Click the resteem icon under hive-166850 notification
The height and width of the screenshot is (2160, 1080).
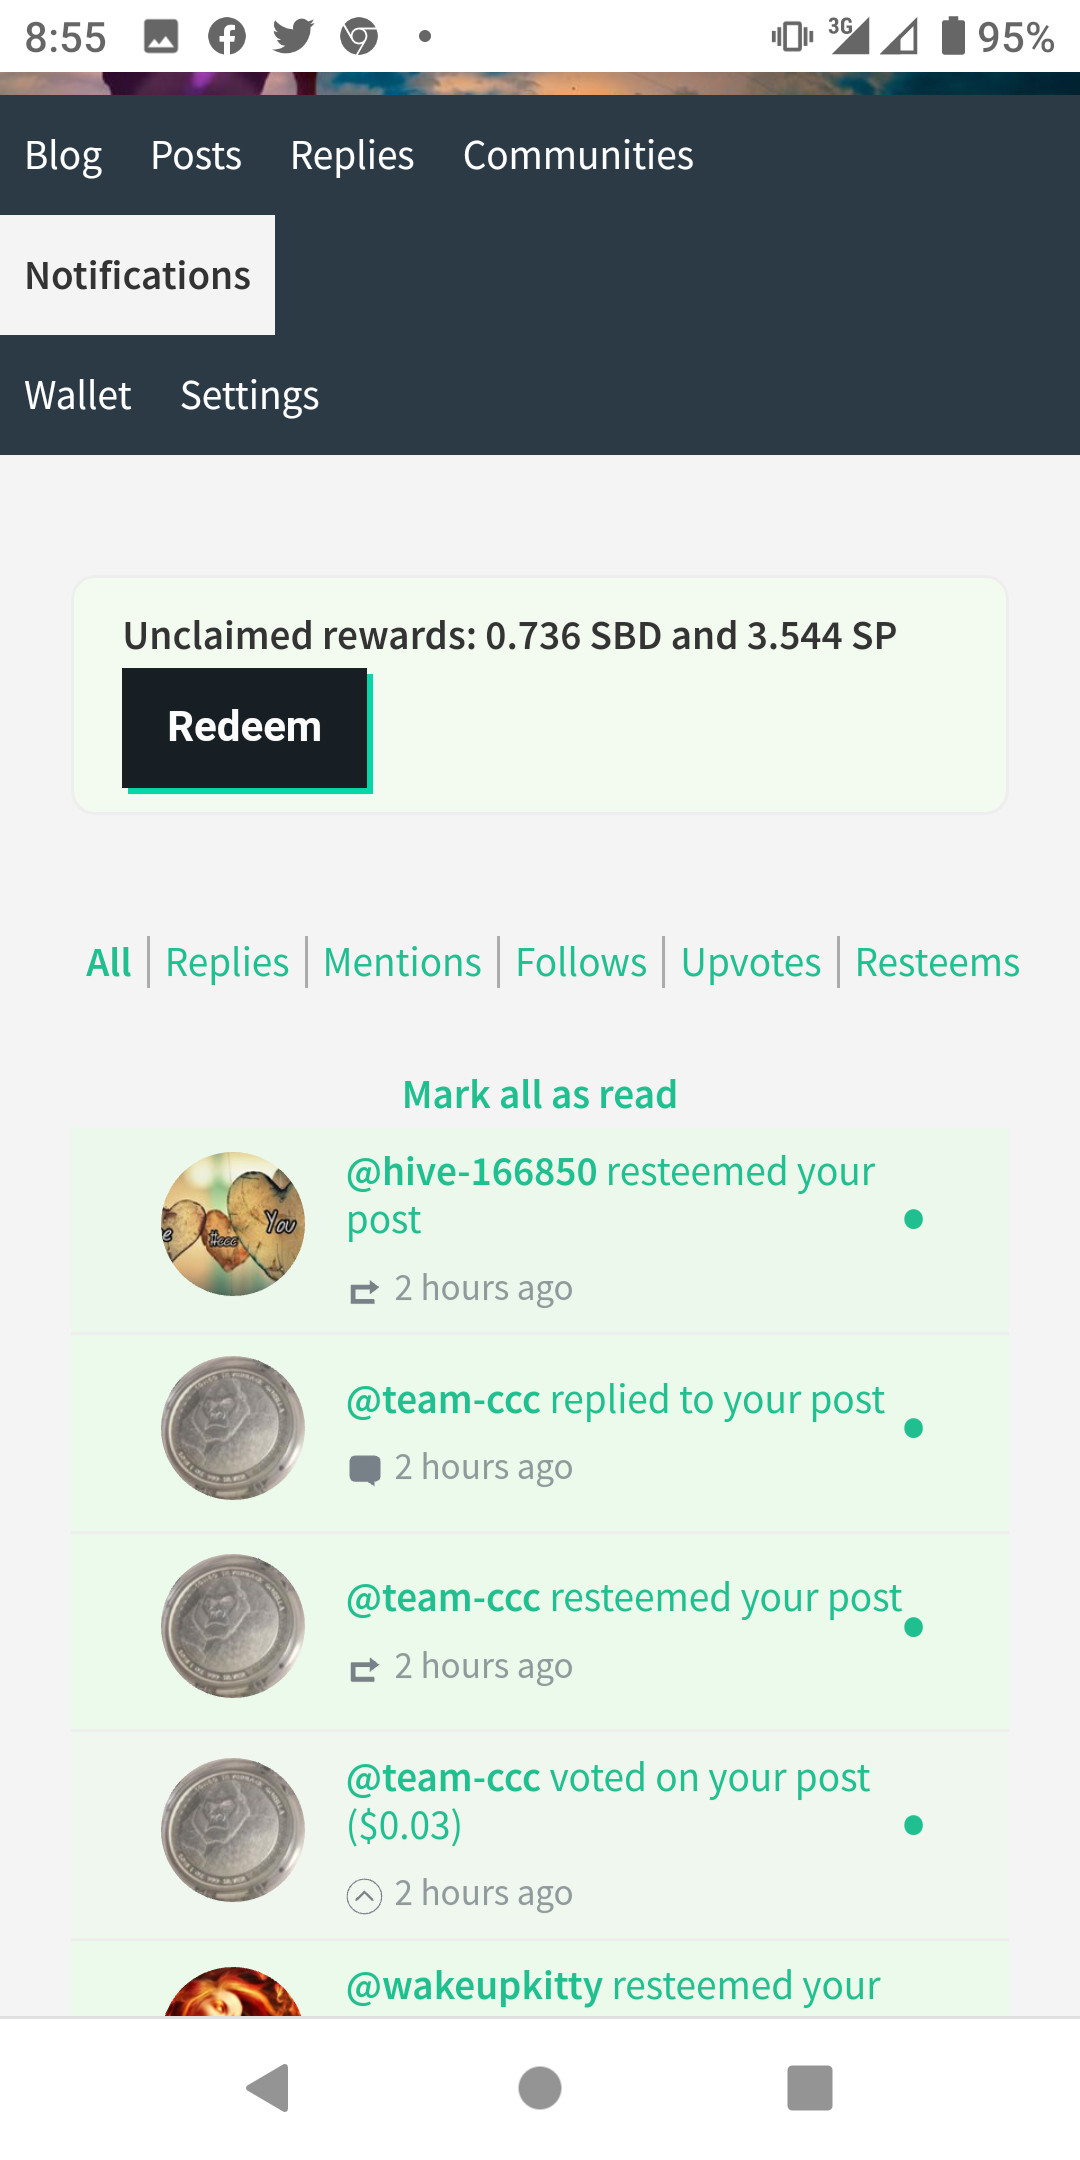point(364,1292)
